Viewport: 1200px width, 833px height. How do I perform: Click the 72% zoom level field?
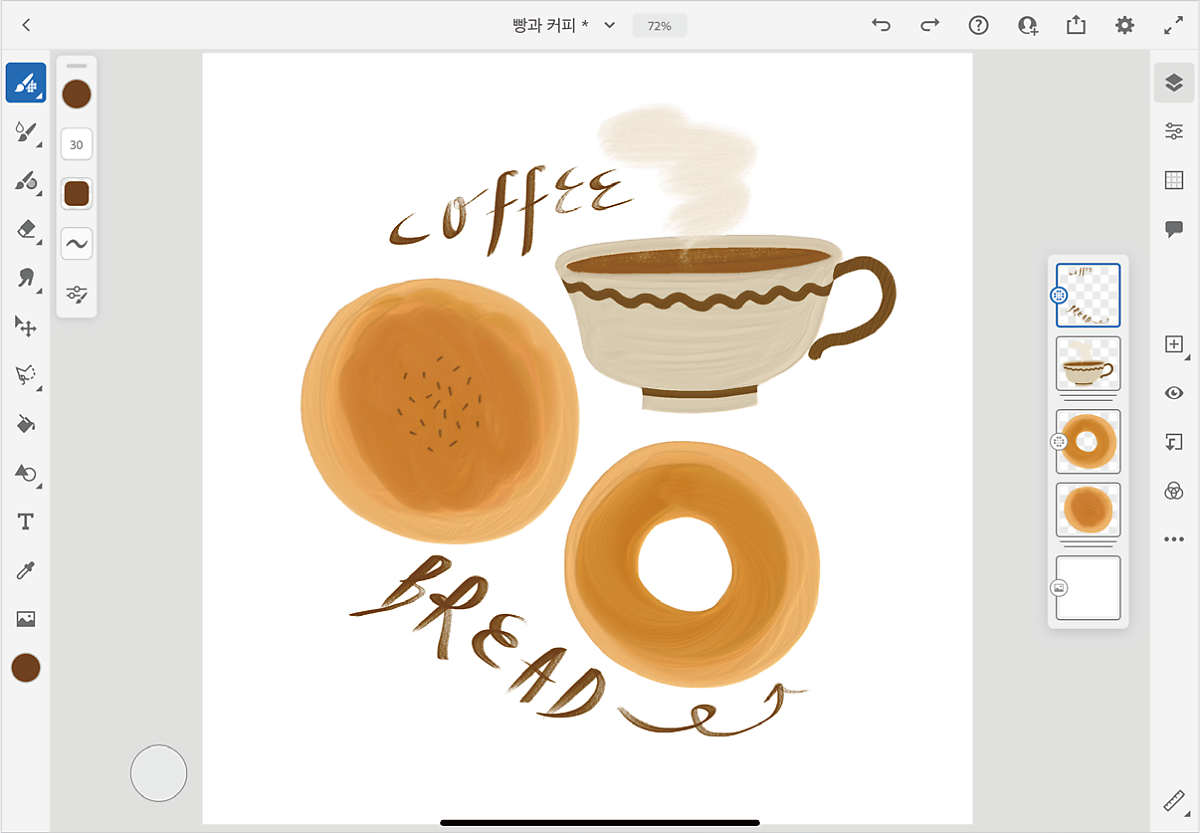(659, 26)
